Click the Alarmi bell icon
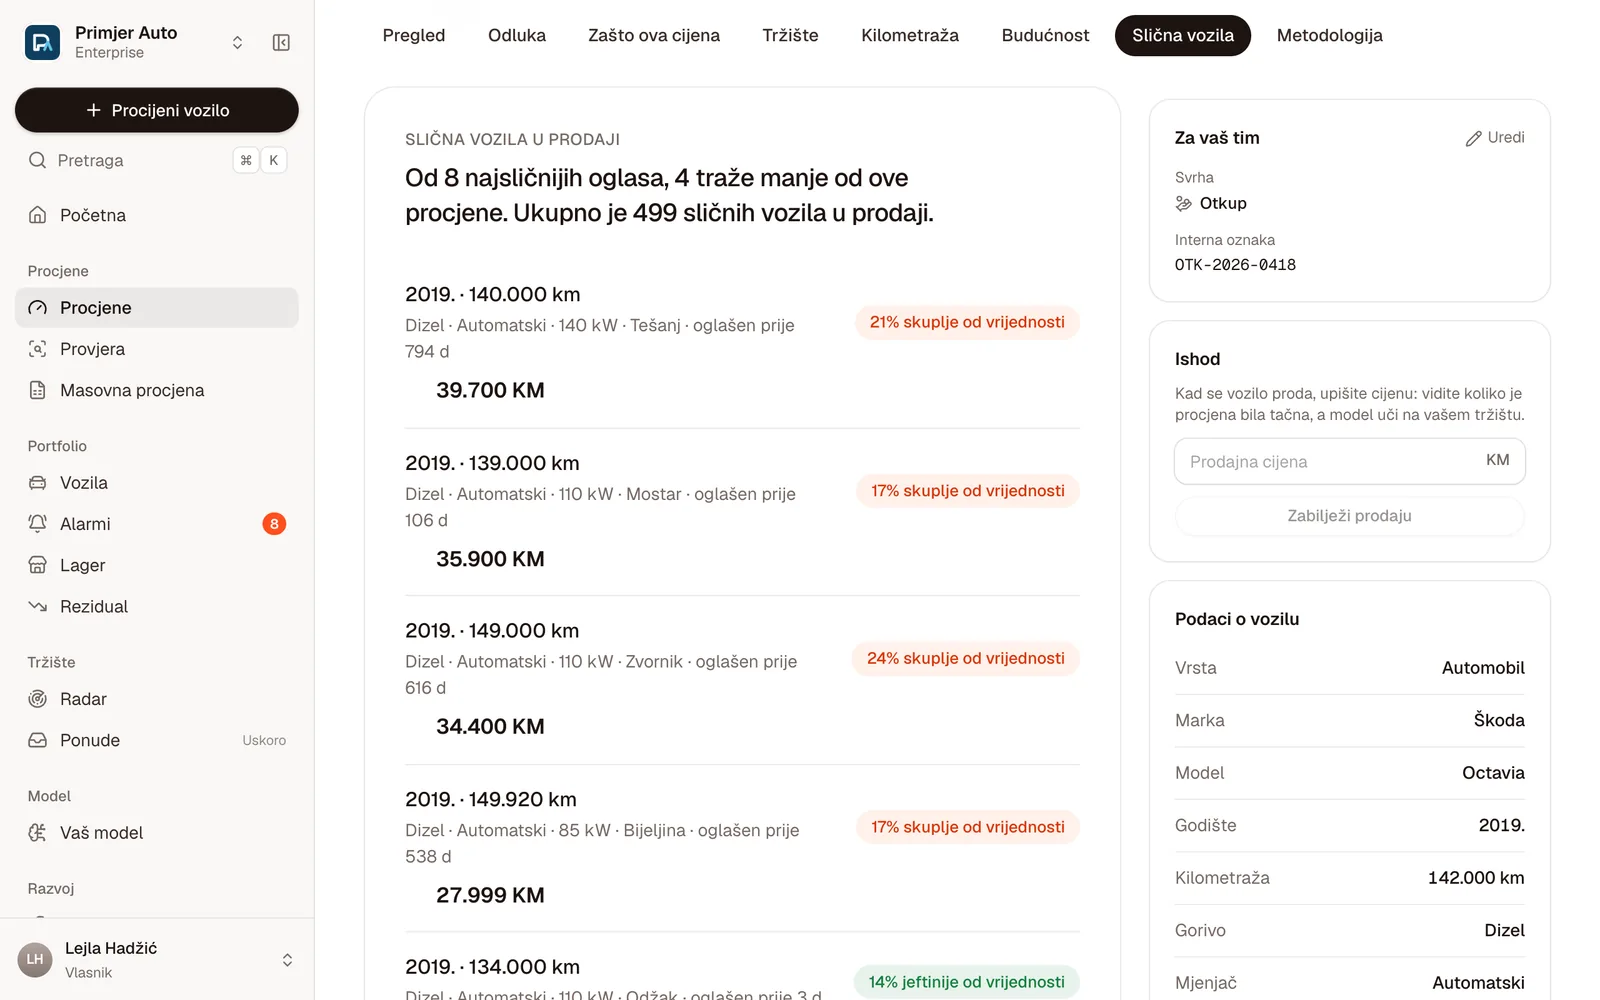The image size is (1600, 1000). [37, 524]
